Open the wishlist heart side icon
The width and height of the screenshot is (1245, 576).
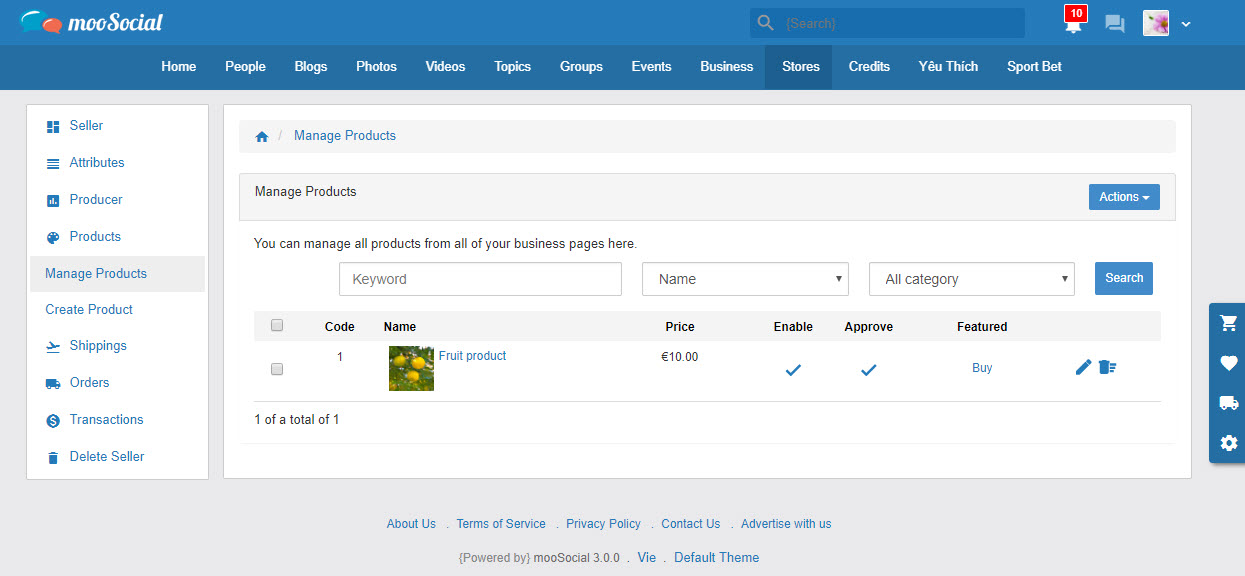point(1229,363)
